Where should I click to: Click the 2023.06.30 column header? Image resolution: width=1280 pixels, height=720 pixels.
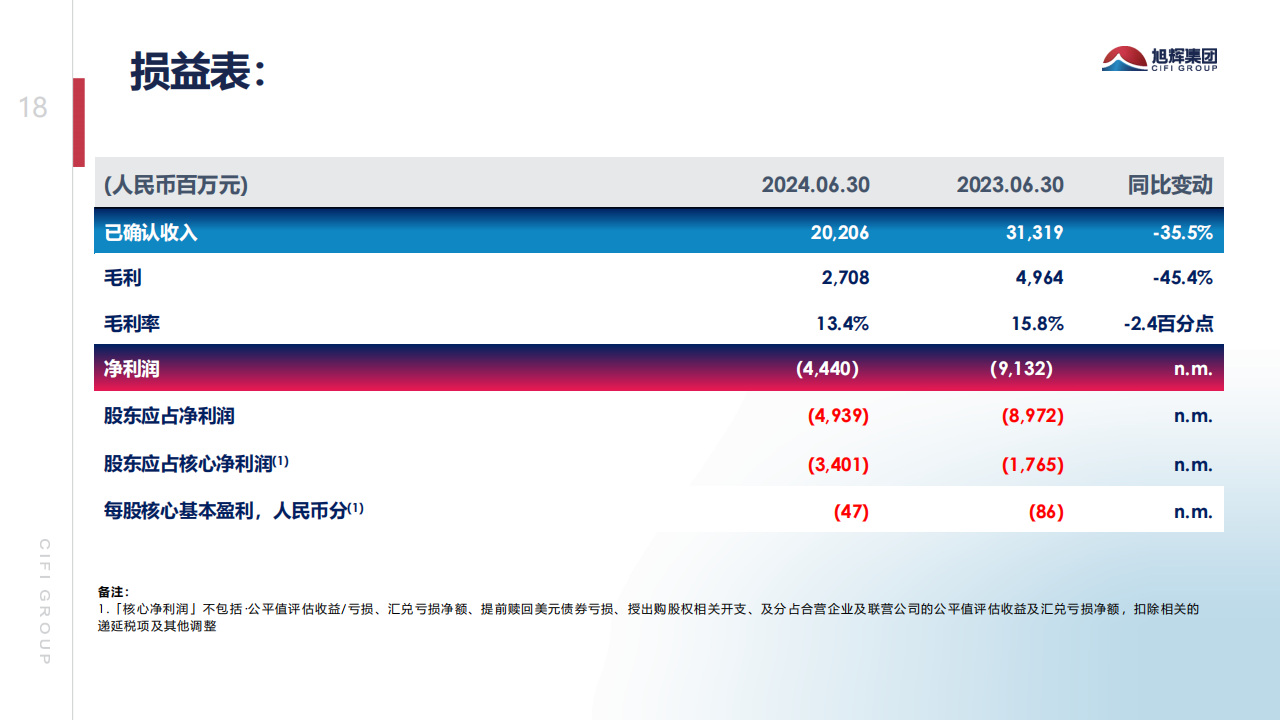pos(1010,185)
